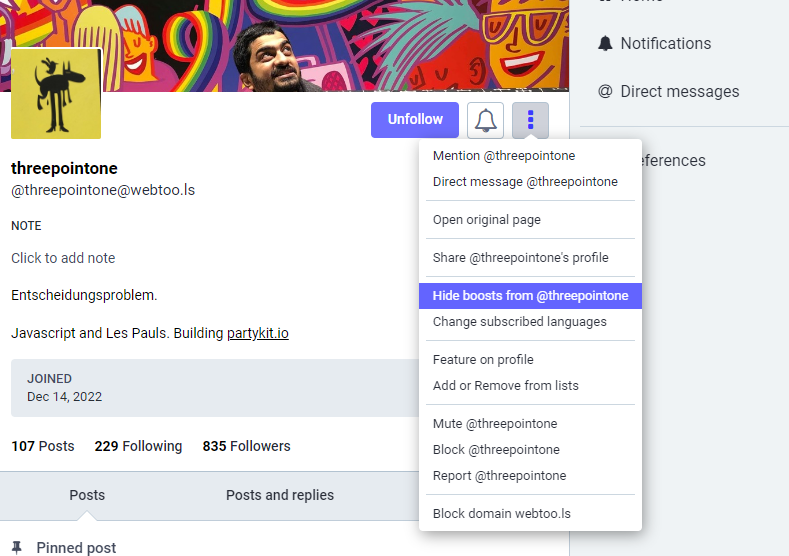Select Mention @threepointone menu entry

pos(530,155)
